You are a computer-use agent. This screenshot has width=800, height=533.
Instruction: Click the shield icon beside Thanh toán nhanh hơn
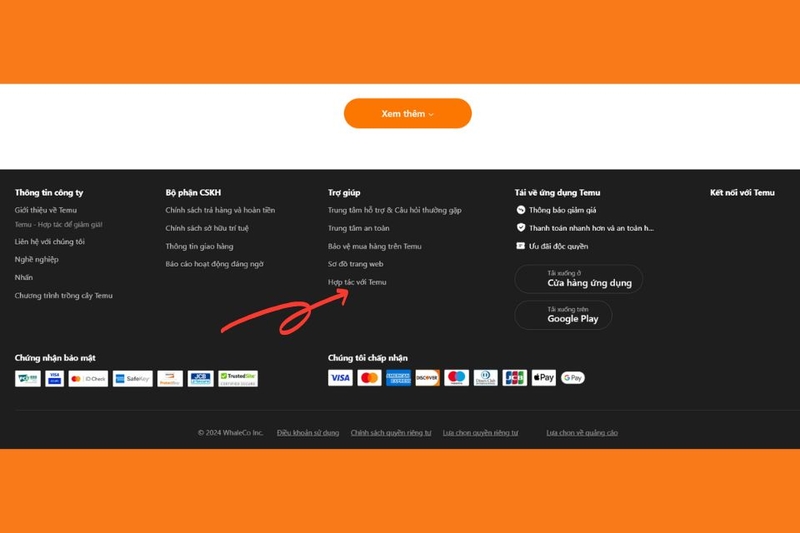coord(520,227)
